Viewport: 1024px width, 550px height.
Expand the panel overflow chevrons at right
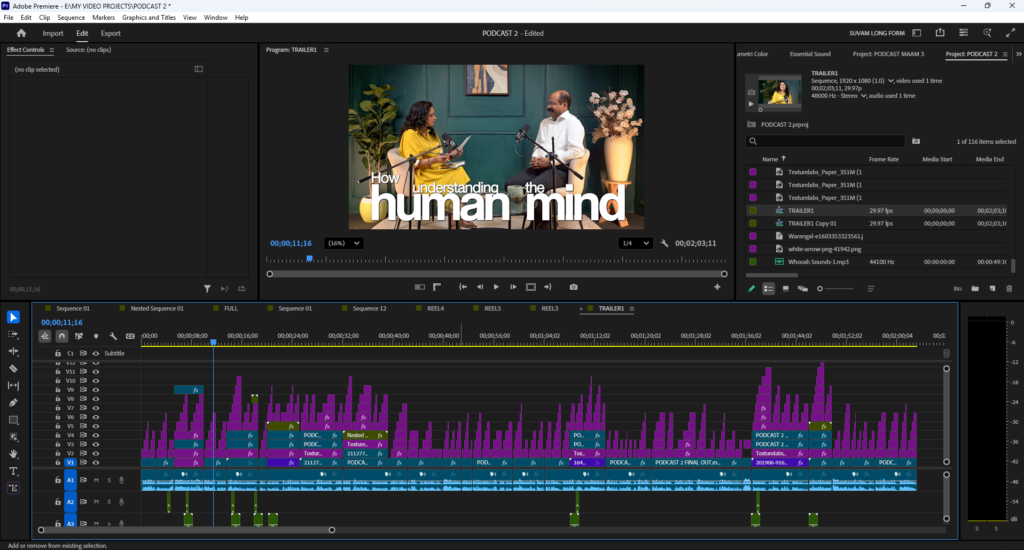click(x=1018, y=54)
